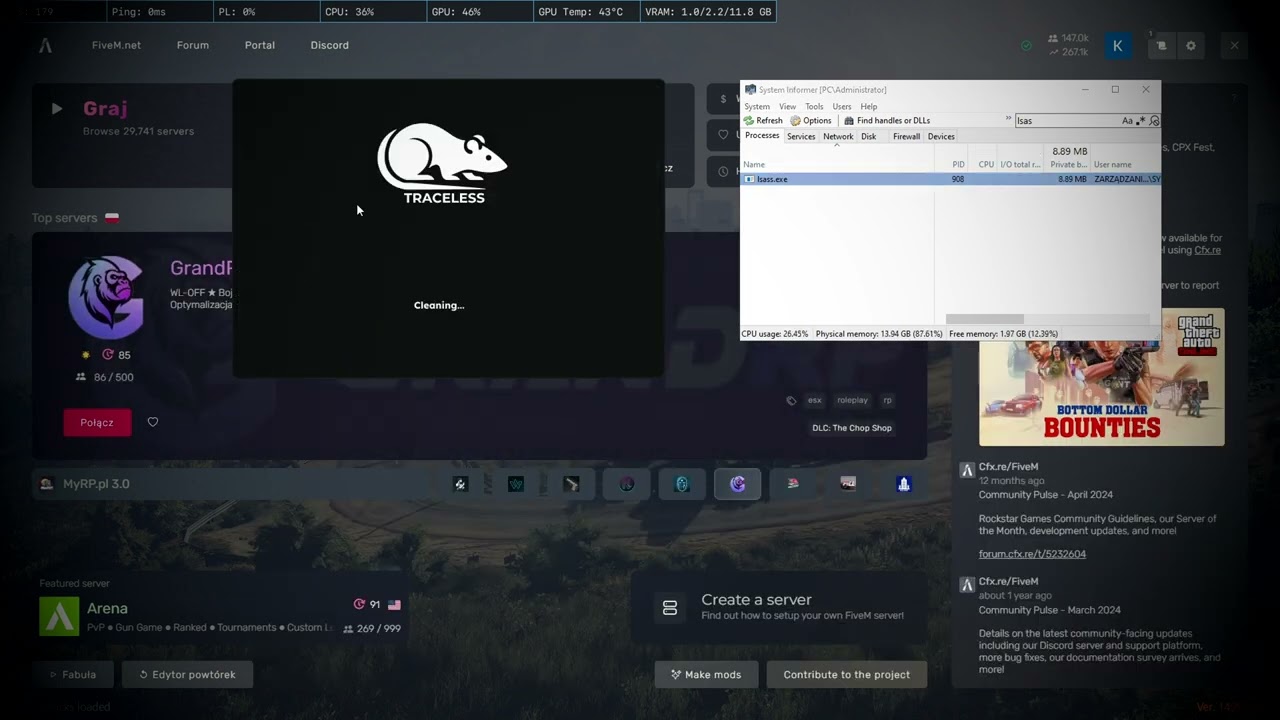Screen dimensions: 1280x720
Task: Open the Portal link
Action: (260, 45)
